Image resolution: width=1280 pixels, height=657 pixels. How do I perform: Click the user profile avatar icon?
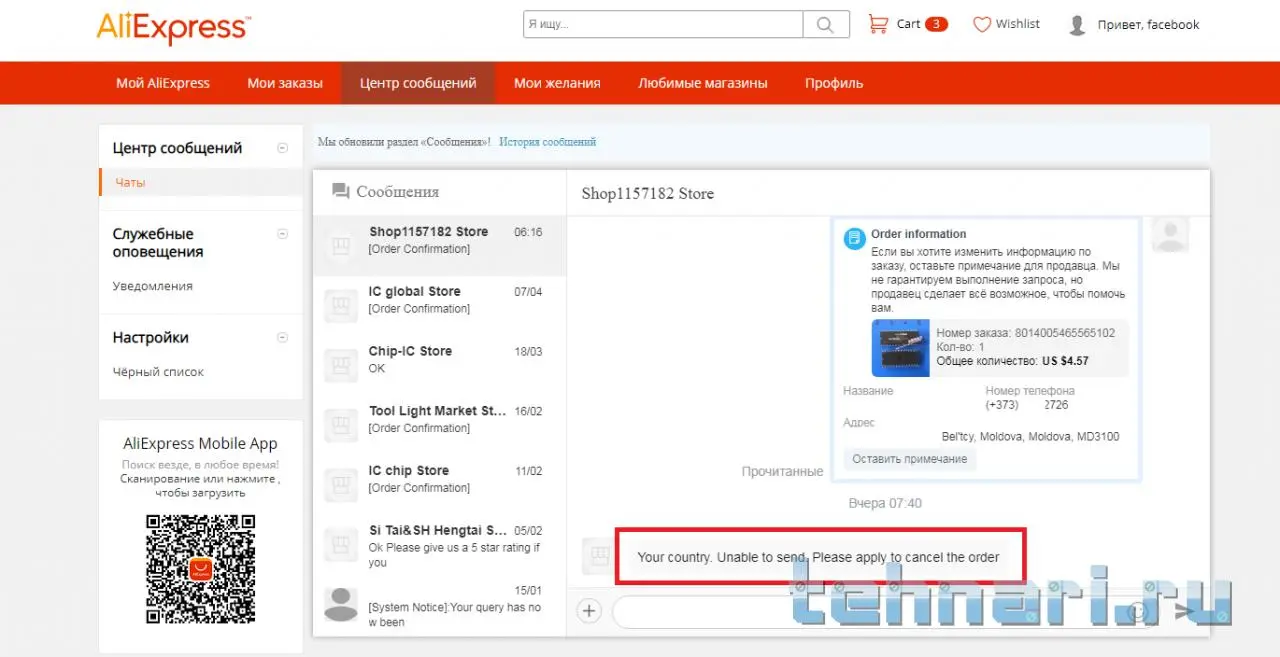click(x=1077, y=25)
